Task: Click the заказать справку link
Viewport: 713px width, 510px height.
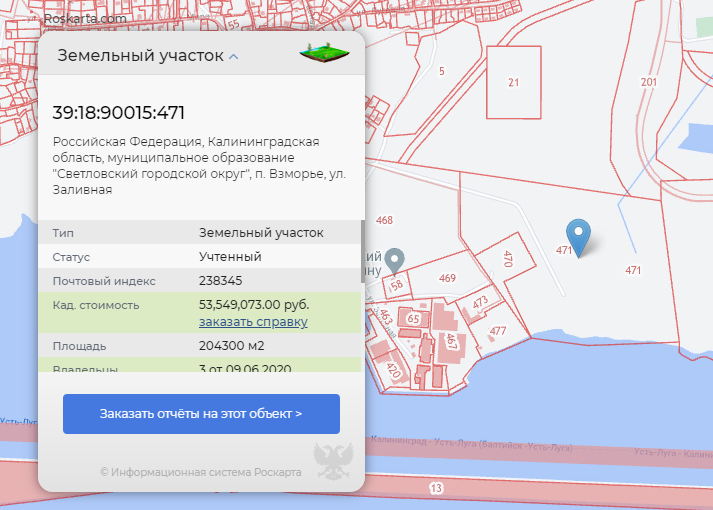Action: click(x=253, y=322)
